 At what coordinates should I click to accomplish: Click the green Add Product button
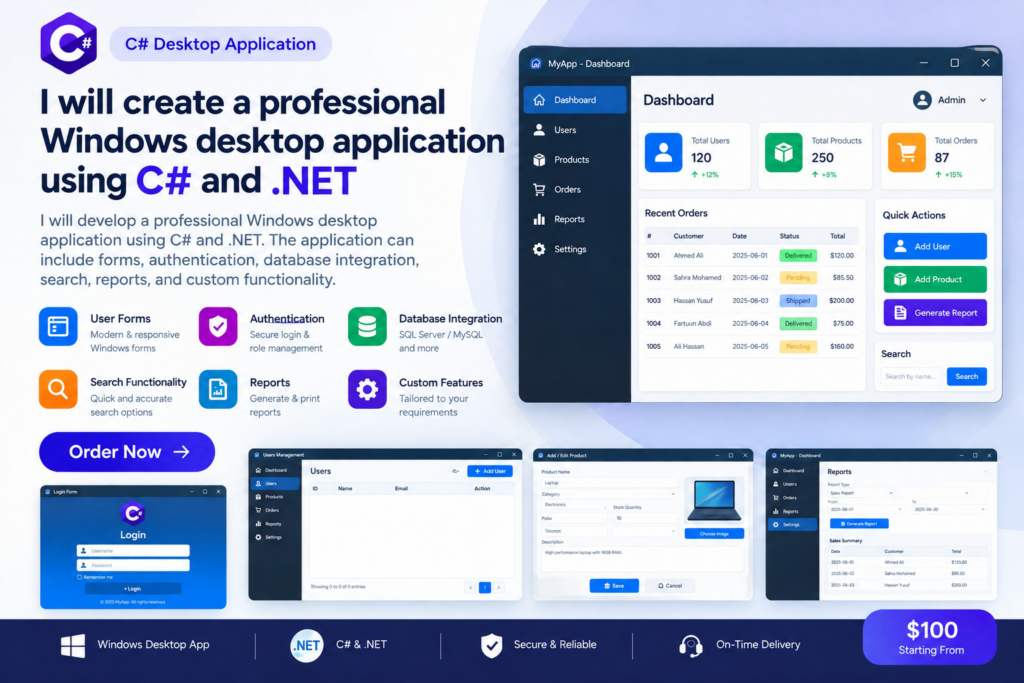[935, 279]
